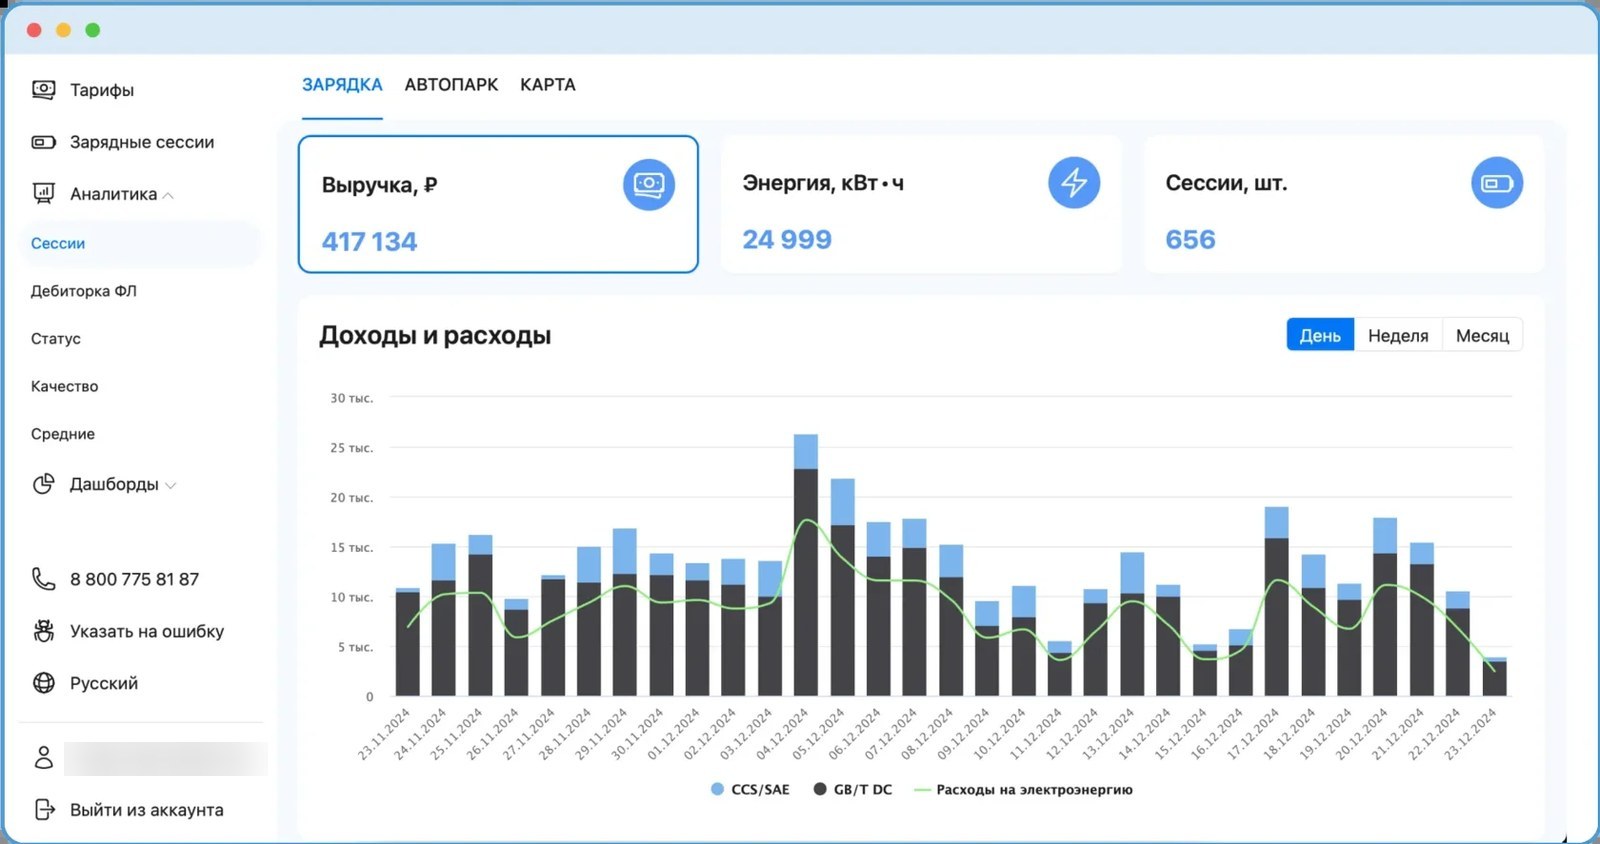Click the globe language icon
The image size is (1600, 844).
pyautogui.click(x=44, y=683)
